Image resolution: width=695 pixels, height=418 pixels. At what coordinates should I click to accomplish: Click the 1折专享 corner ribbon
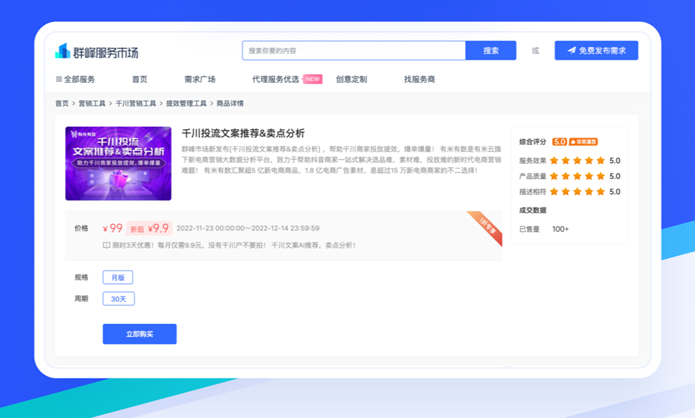[x=488, y=226]
